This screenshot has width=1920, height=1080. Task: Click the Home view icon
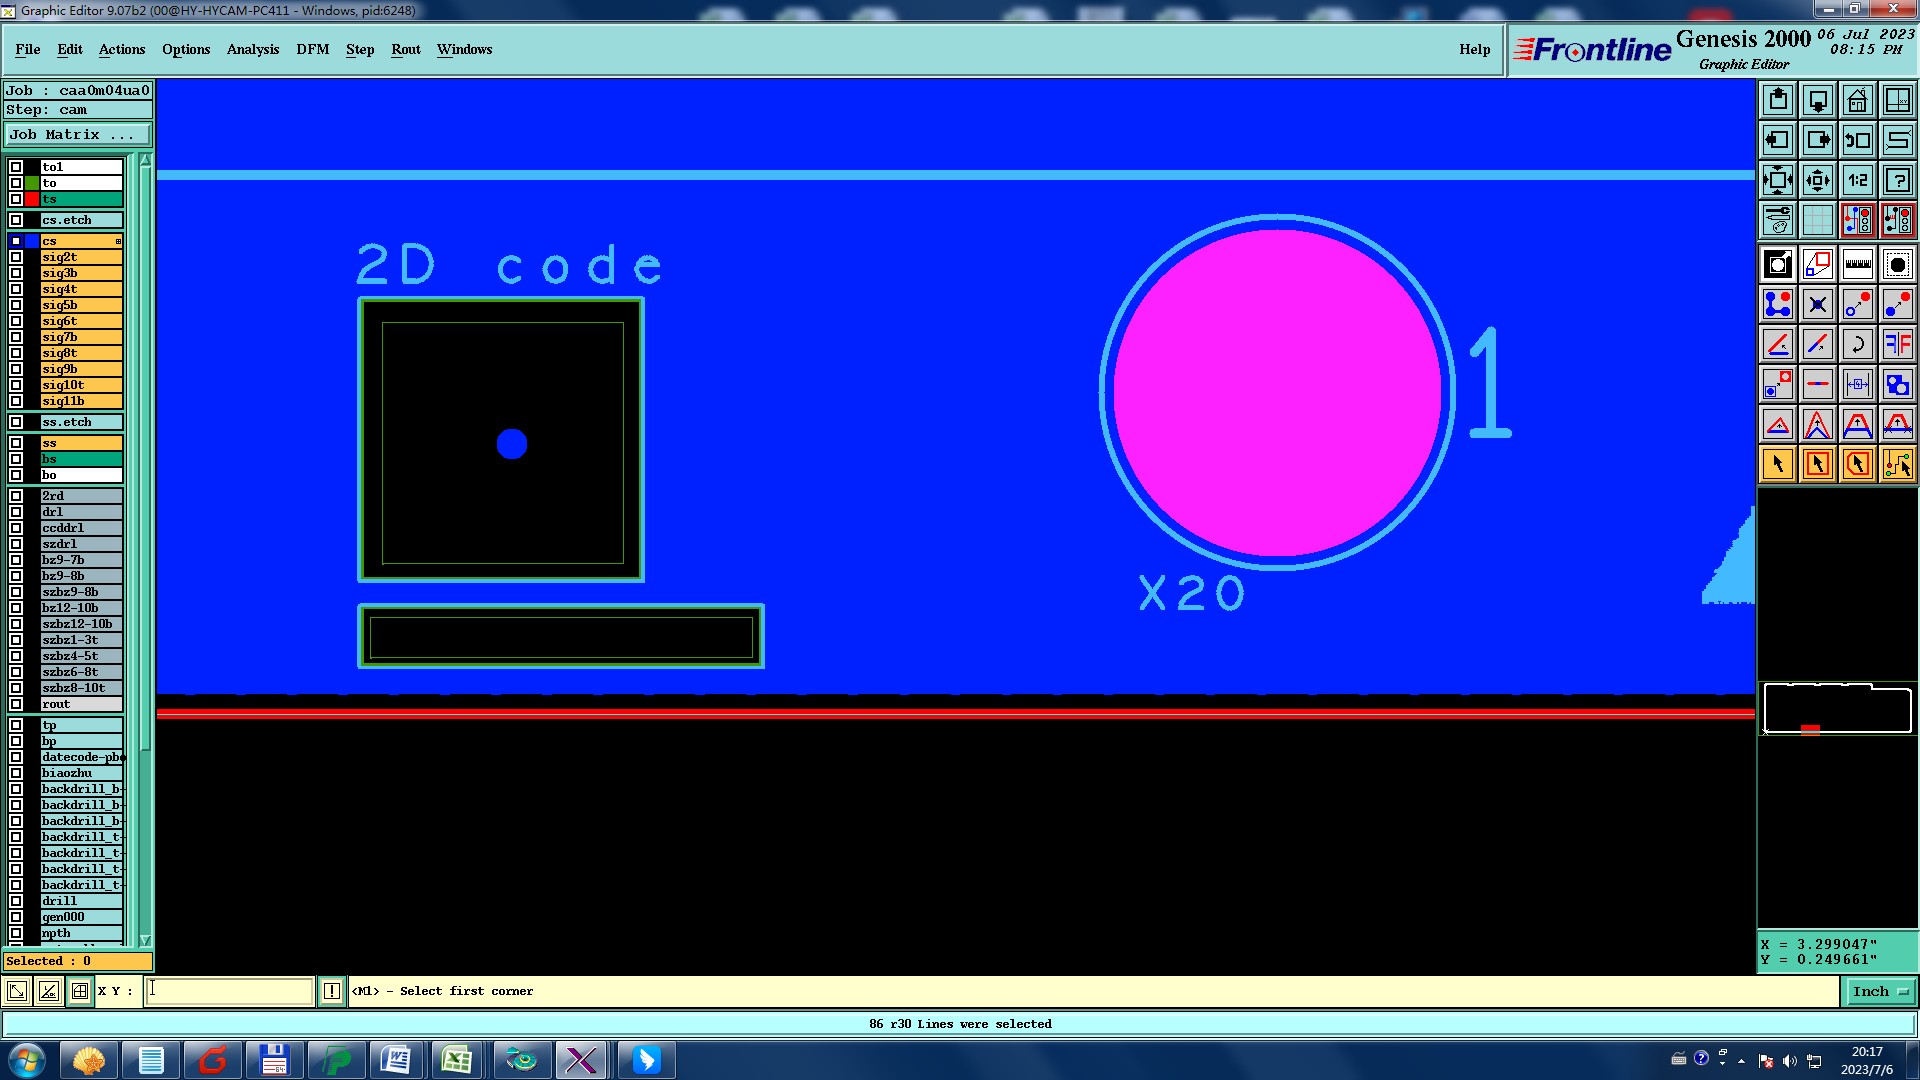coord(1857,100)
